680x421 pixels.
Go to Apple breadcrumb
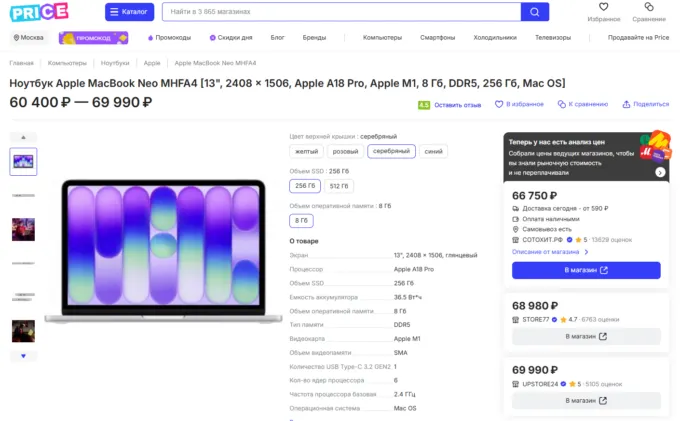(152, 63)
